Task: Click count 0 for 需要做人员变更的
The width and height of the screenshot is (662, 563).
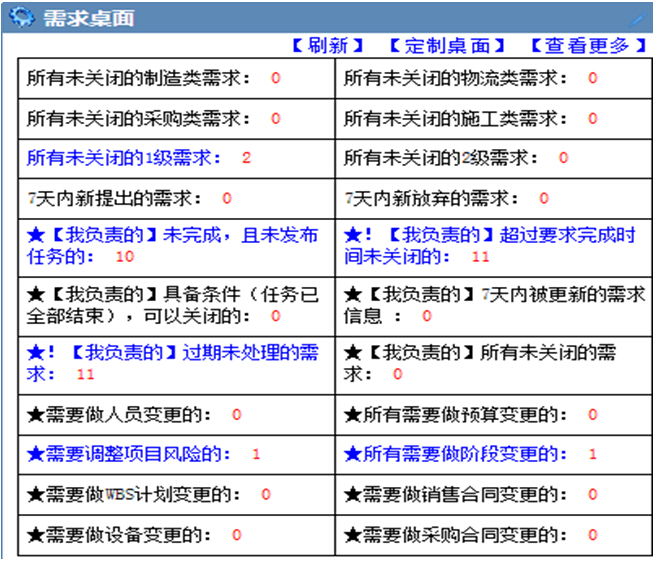Action: (237, 415)
